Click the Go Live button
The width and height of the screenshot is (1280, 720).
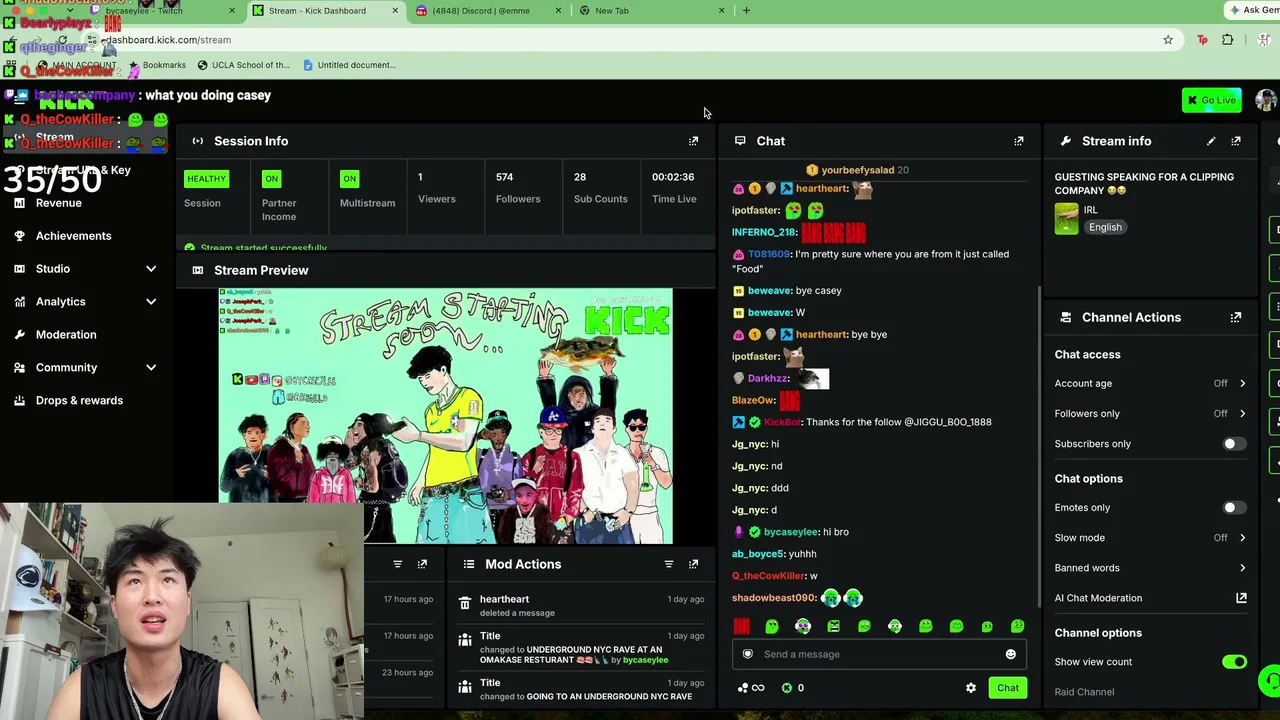click(x=1212, y=100)
